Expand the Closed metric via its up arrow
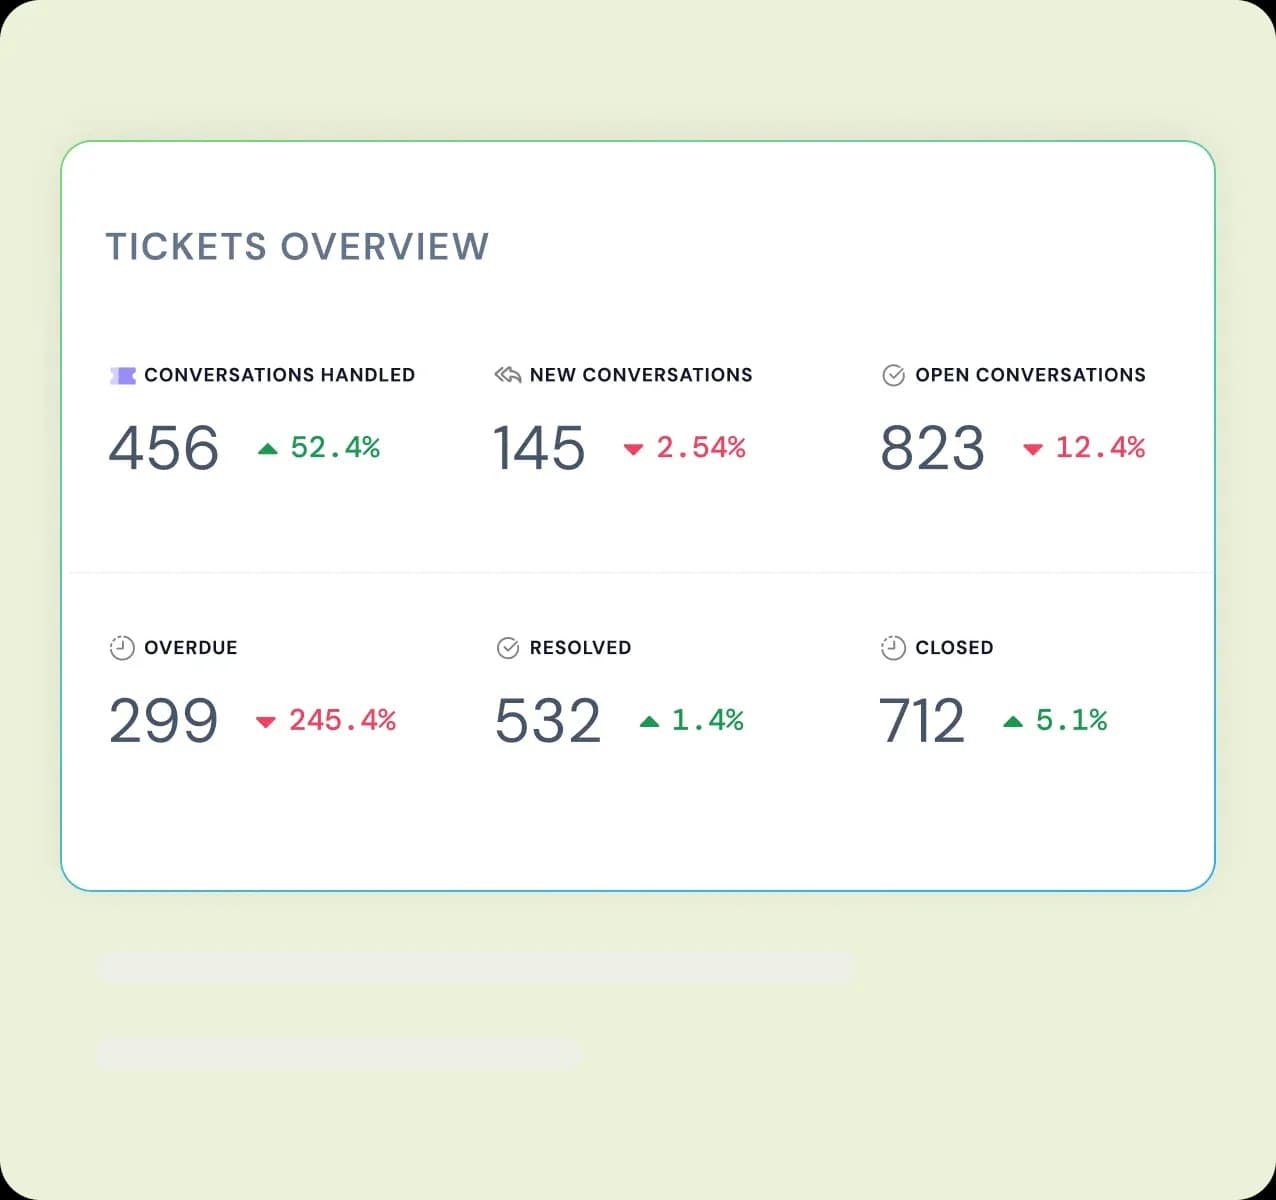Screen dimensions: 1276x1200 (1013, 722)
